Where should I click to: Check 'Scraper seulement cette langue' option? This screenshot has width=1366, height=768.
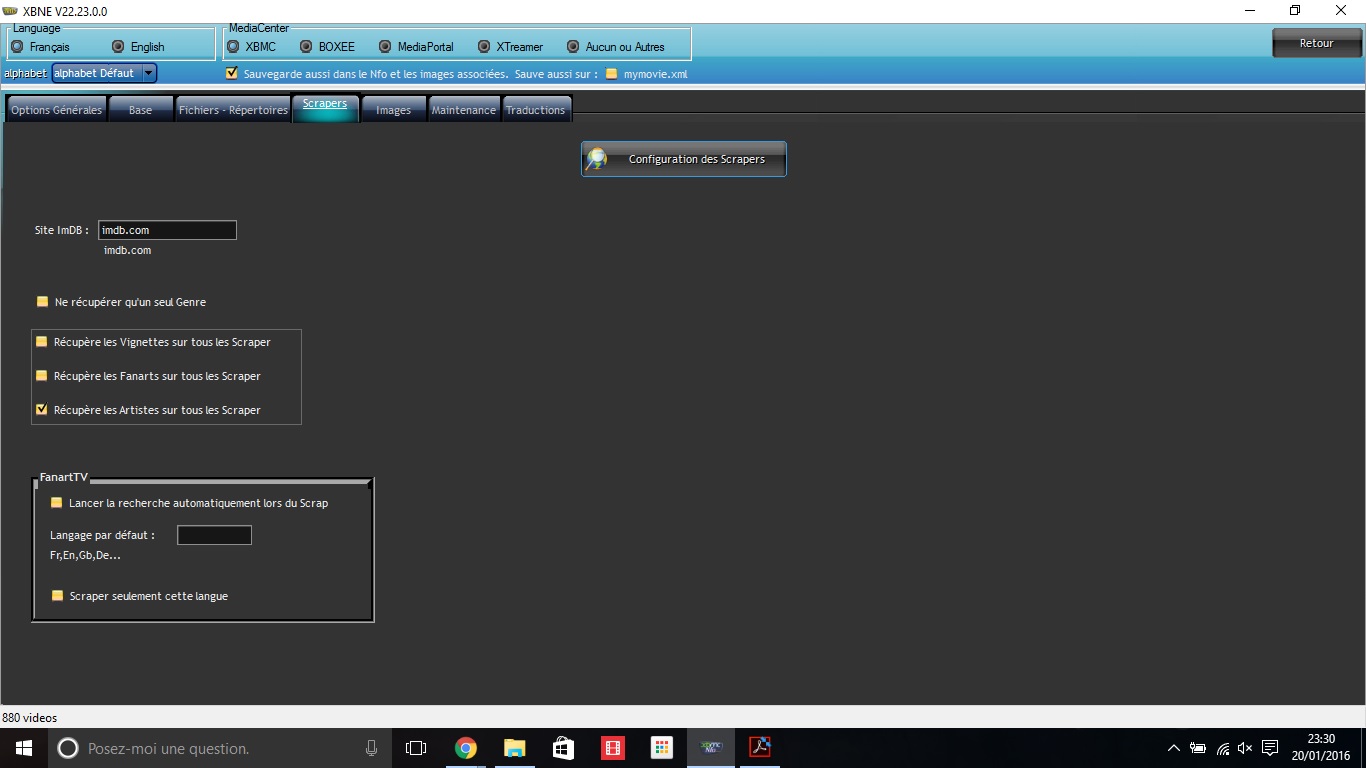pyautogui.click(x=57, y=596)
